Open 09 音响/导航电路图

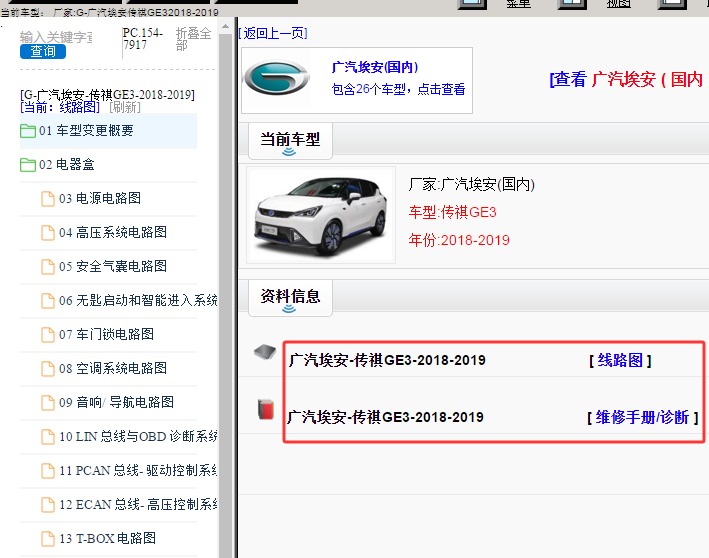click(x=116, y=402)
